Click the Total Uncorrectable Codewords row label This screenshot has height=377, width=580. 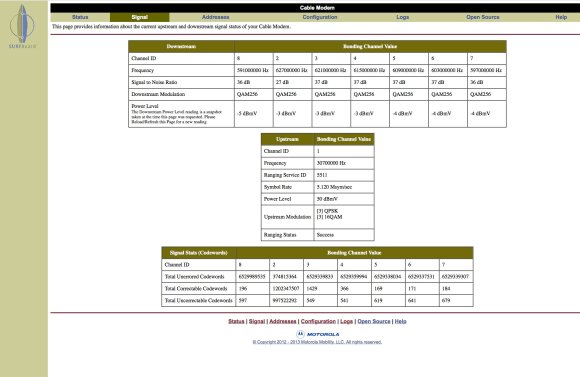199,300
